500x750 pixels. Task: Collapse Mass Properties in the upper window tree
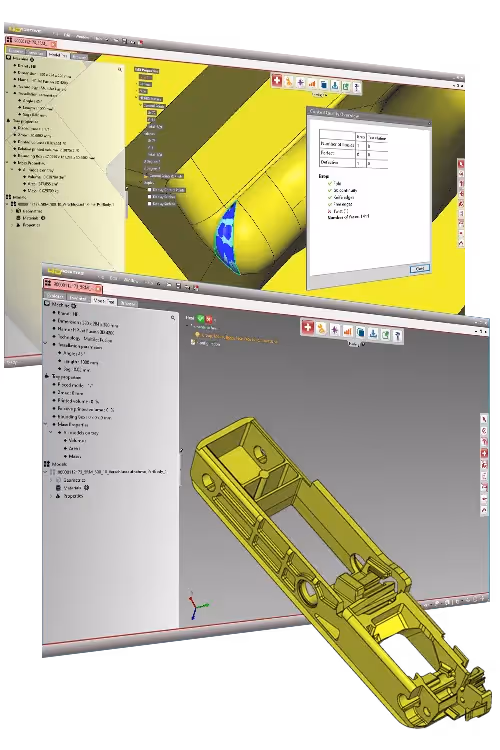point(8,162)
